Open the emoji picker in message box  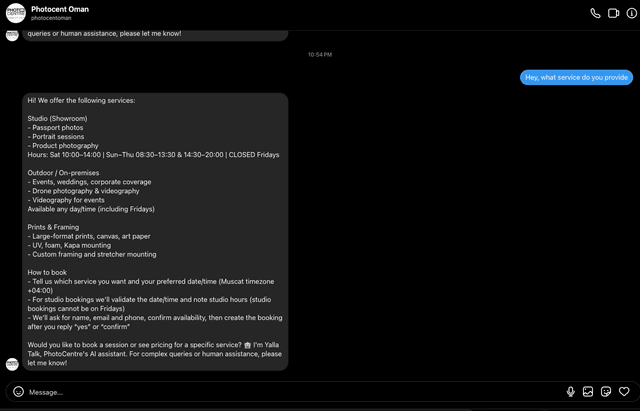(x=18, y=392)
